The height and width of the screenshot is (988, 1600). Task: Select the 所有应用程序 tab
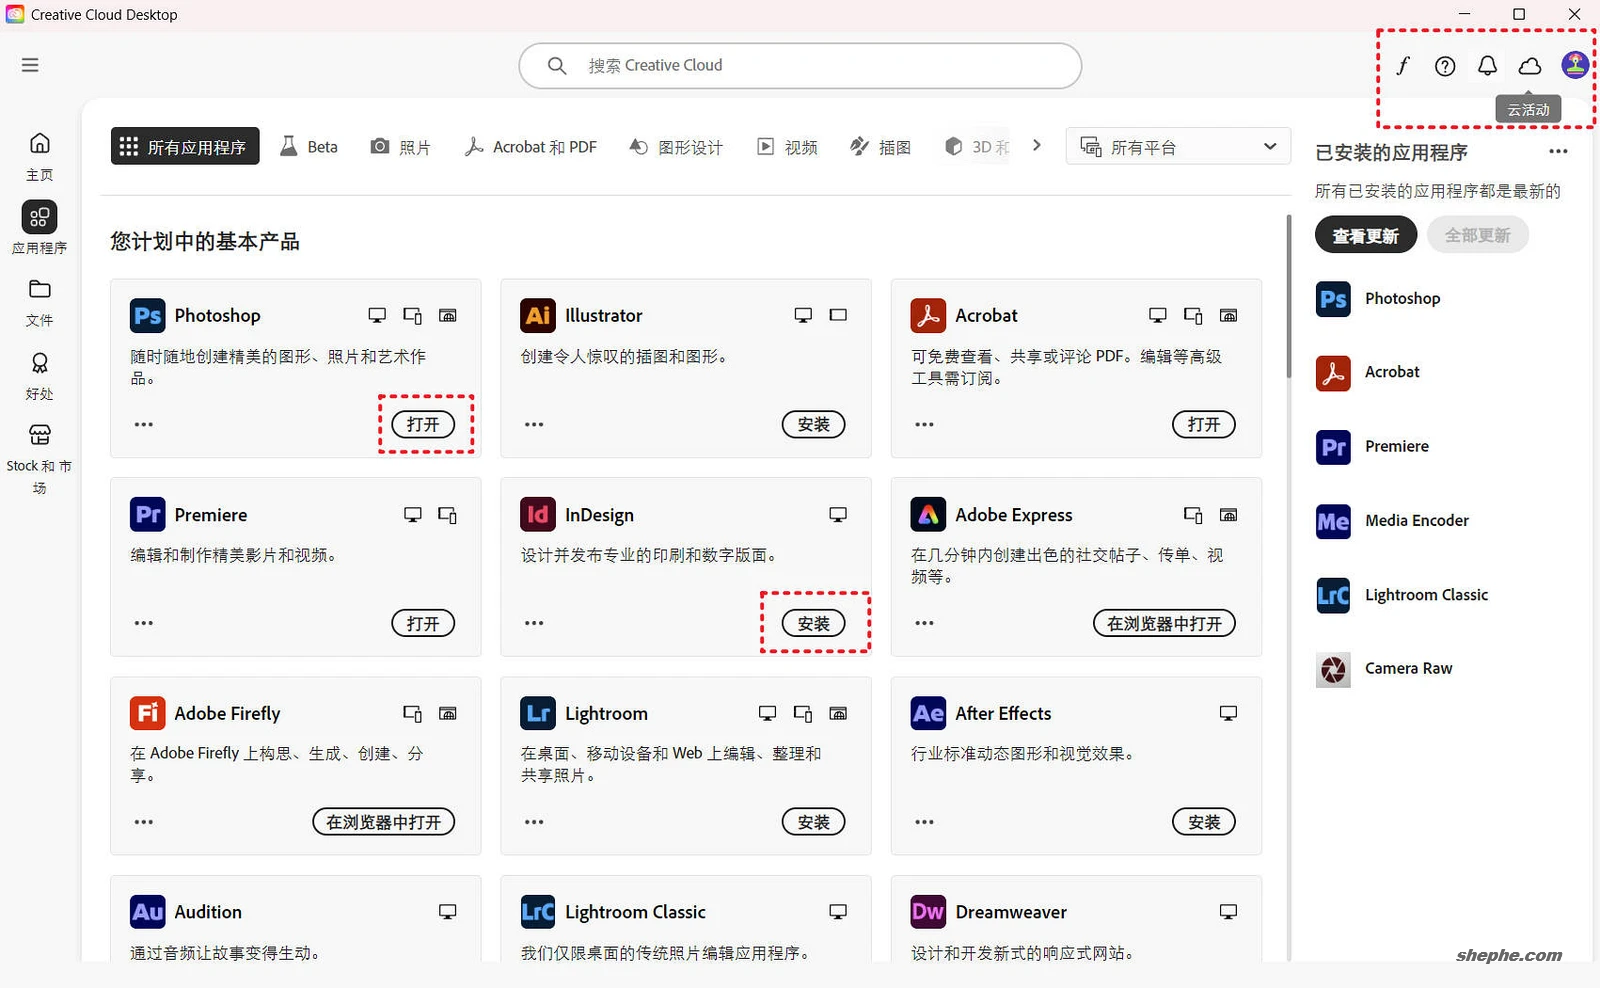tap(185, 147)
